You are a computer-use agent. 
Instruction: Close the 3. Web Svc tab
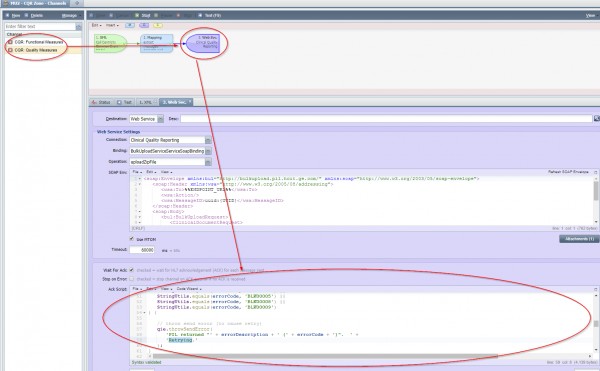(189, 101)
